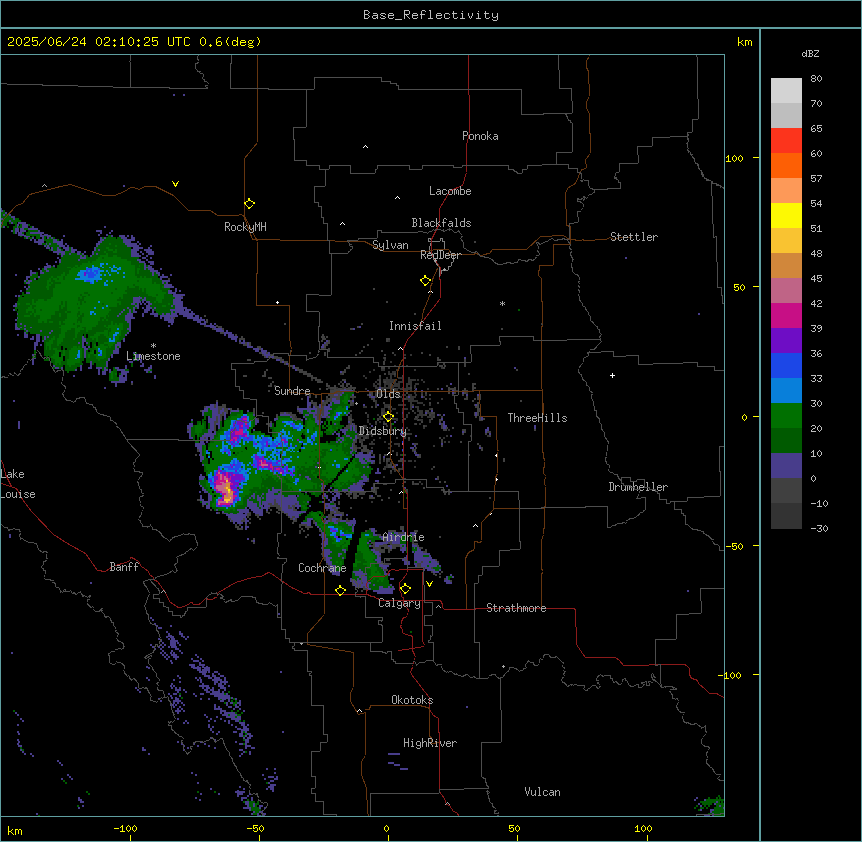Click the 100 tick on the vertical axis
Viewport: 862px width, 842px height.
tap(734, 158)
